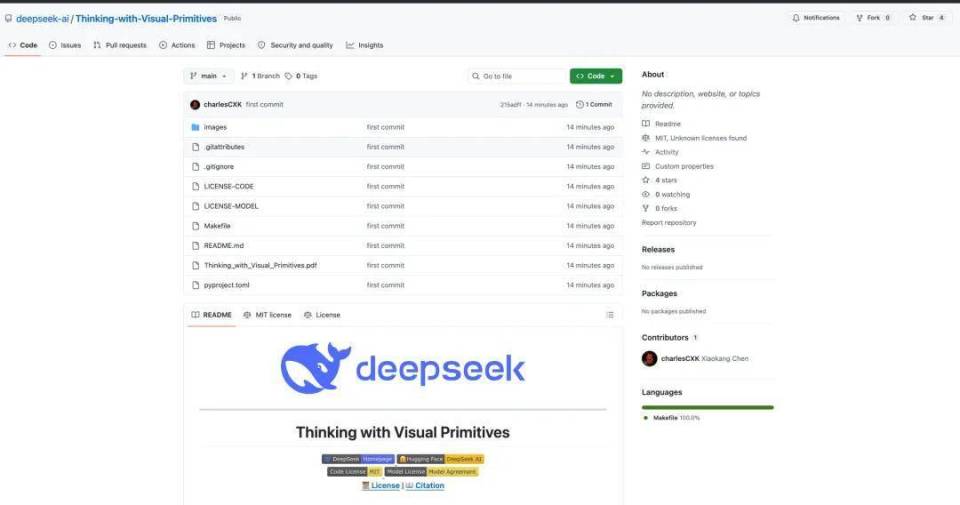Screen dimensions: 960x505
Task: Open the Security and quality tab
Action: (295, 45)
